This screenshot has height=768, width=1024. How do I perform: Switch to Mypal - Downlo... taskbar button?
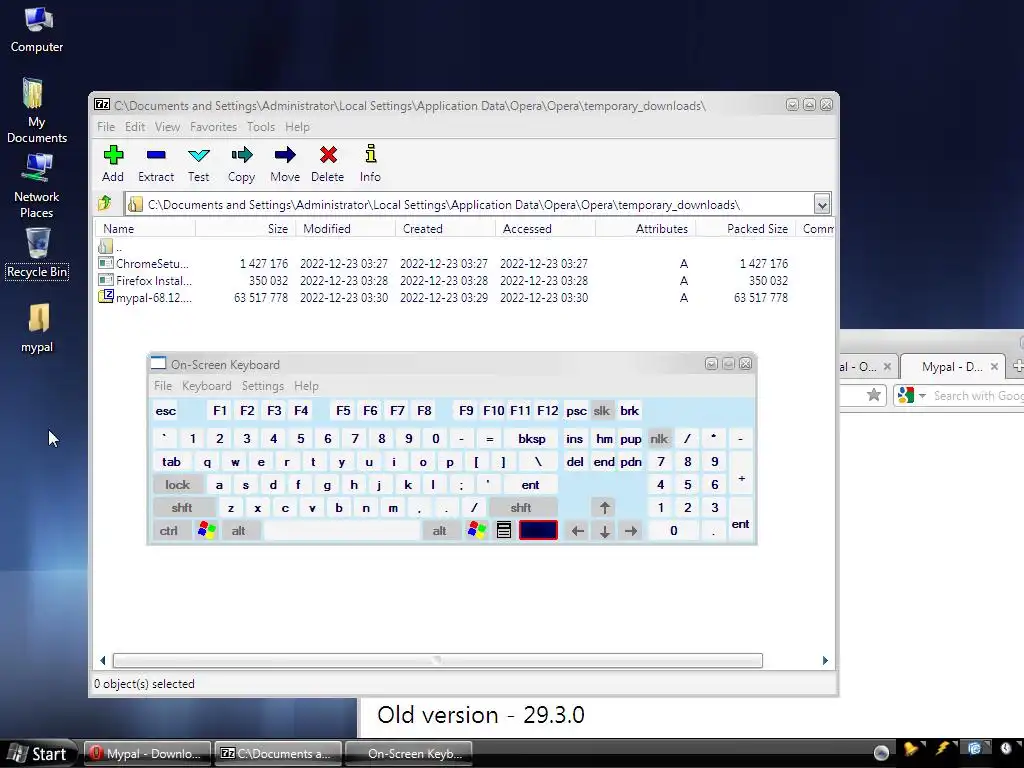click(x=146, y=754)
